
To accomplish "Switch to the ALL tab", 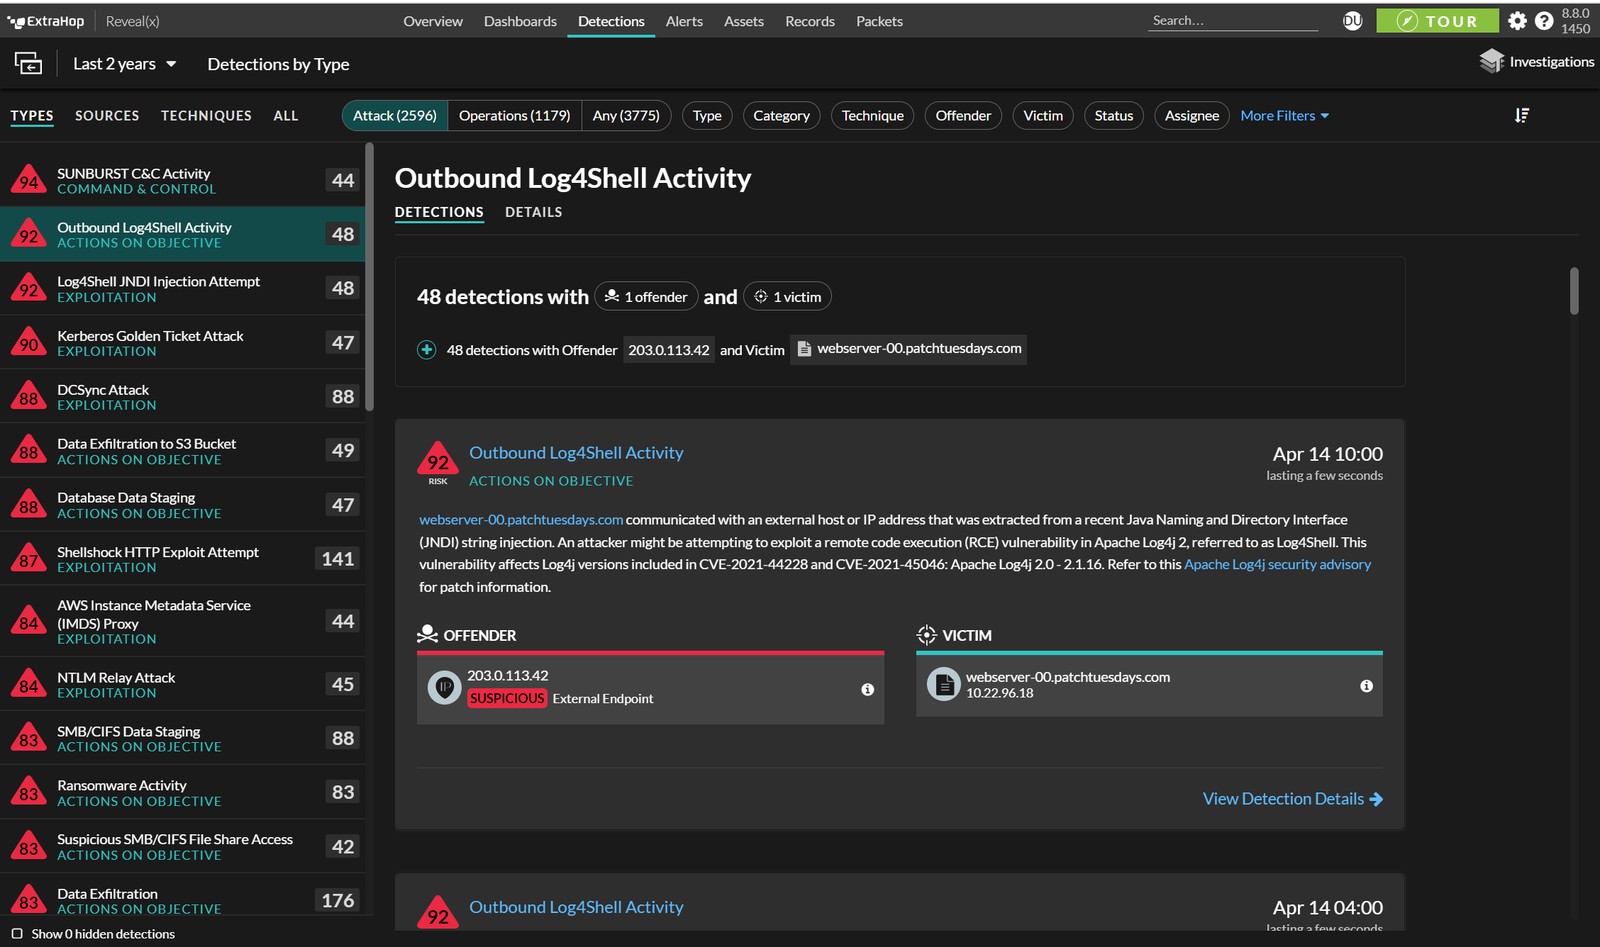I will tap(286, 116).
